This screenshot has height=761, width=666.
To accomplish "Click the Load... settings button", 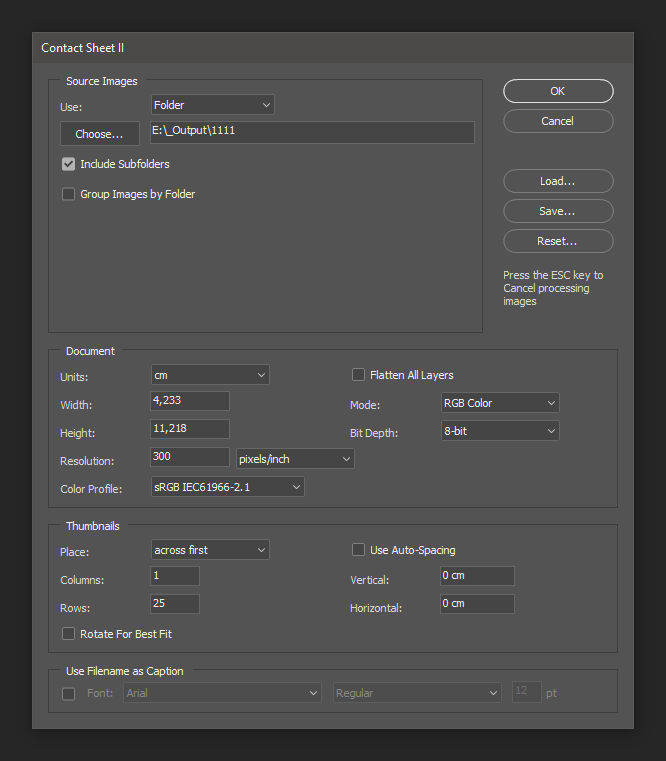I will tap(557, 181).
